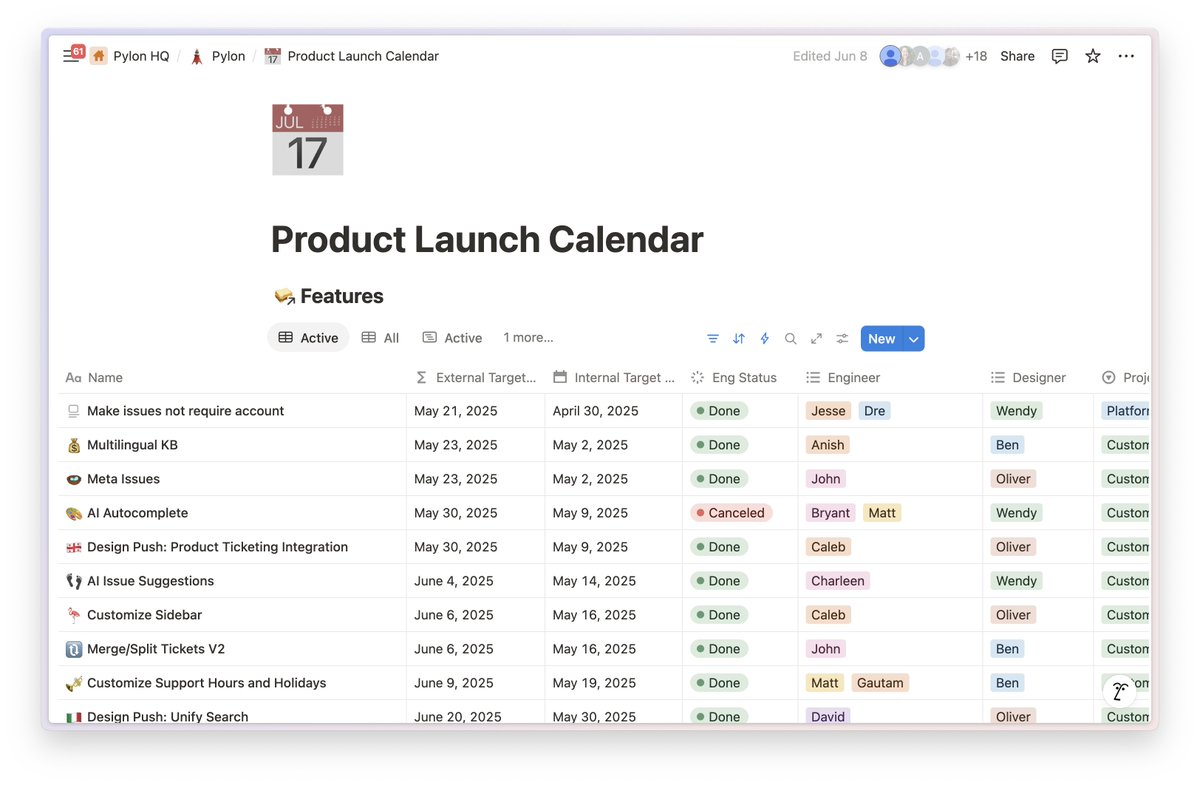Click the database search magnifier icon

(791, 339)
